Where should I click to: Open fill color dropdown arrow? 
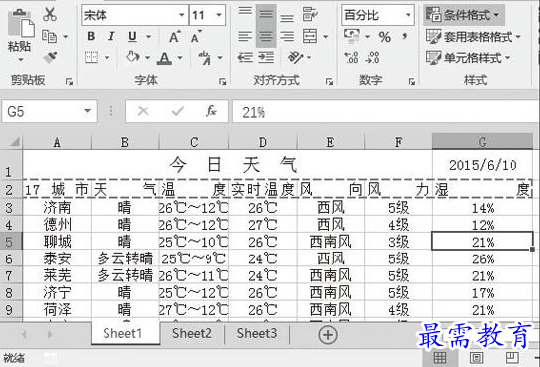click(147, 57)
